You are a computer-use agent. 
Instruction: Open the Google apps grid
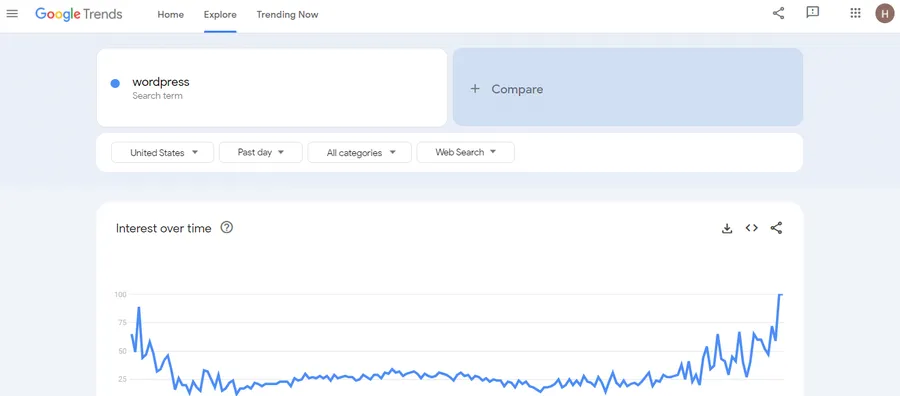click(x=855, y=13)
